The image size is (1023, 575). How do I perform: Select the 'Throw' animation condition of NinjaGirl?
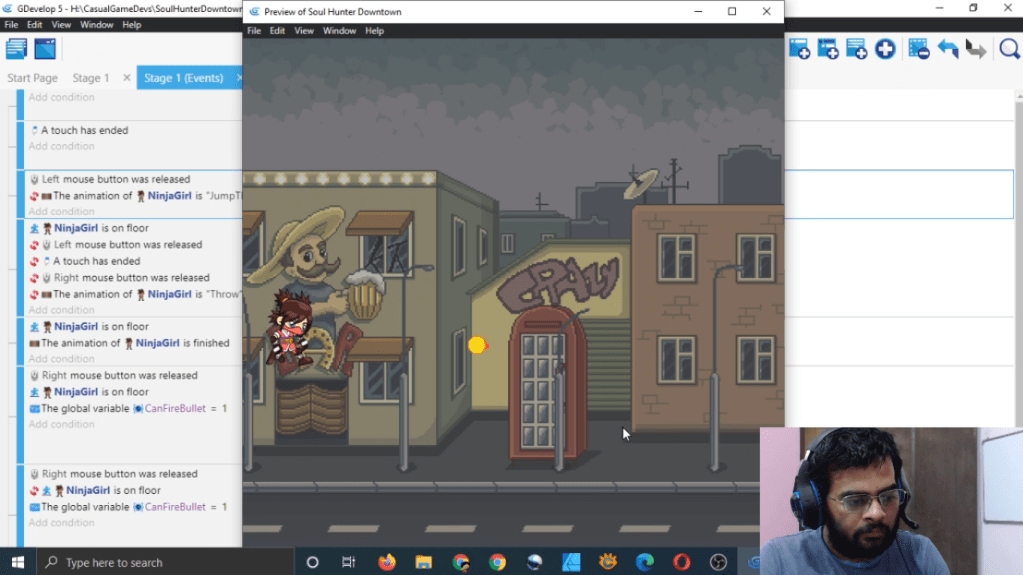coord(135,294)
